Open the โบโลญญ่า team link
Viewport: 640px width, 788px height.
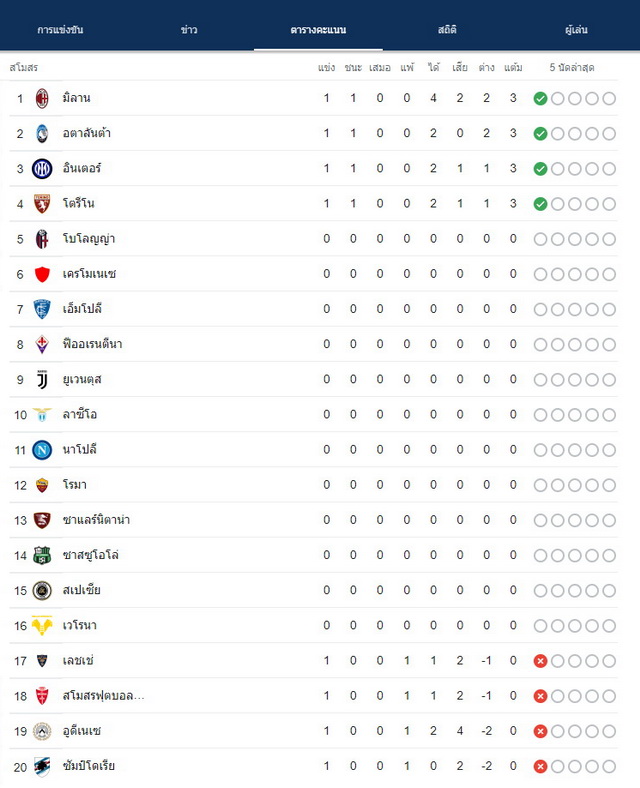(x=89, y=238)
